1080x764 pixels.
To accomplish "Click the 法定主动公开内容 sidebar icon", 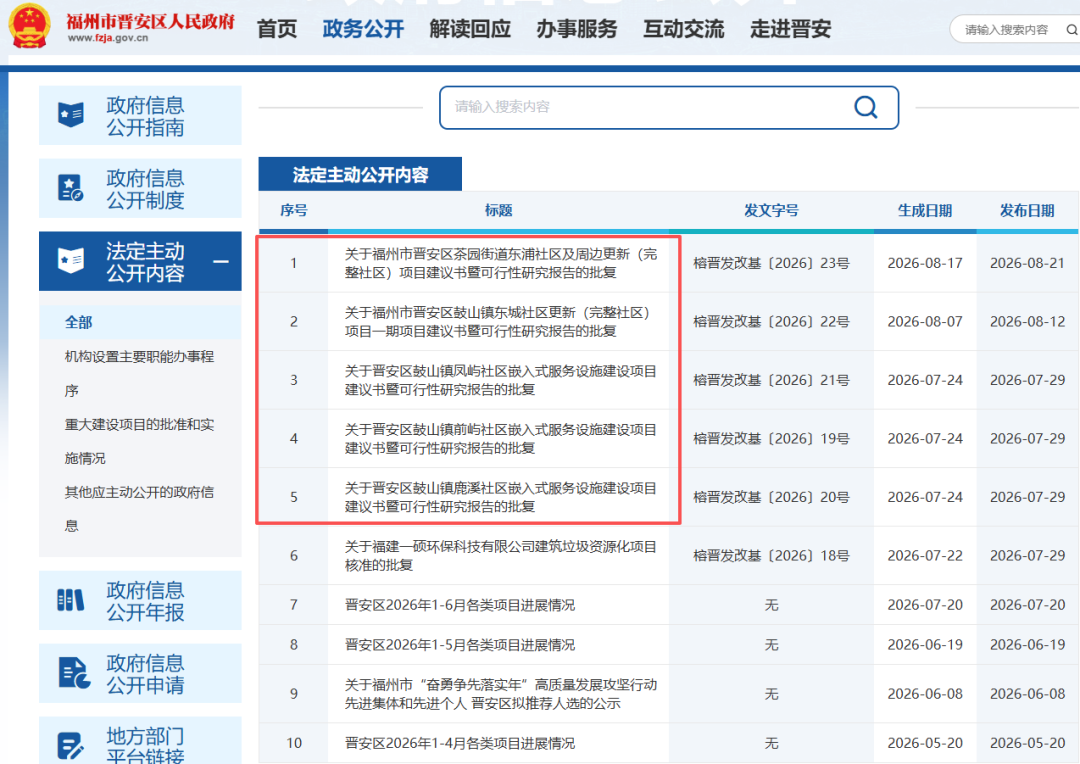I will click(71, 260).
